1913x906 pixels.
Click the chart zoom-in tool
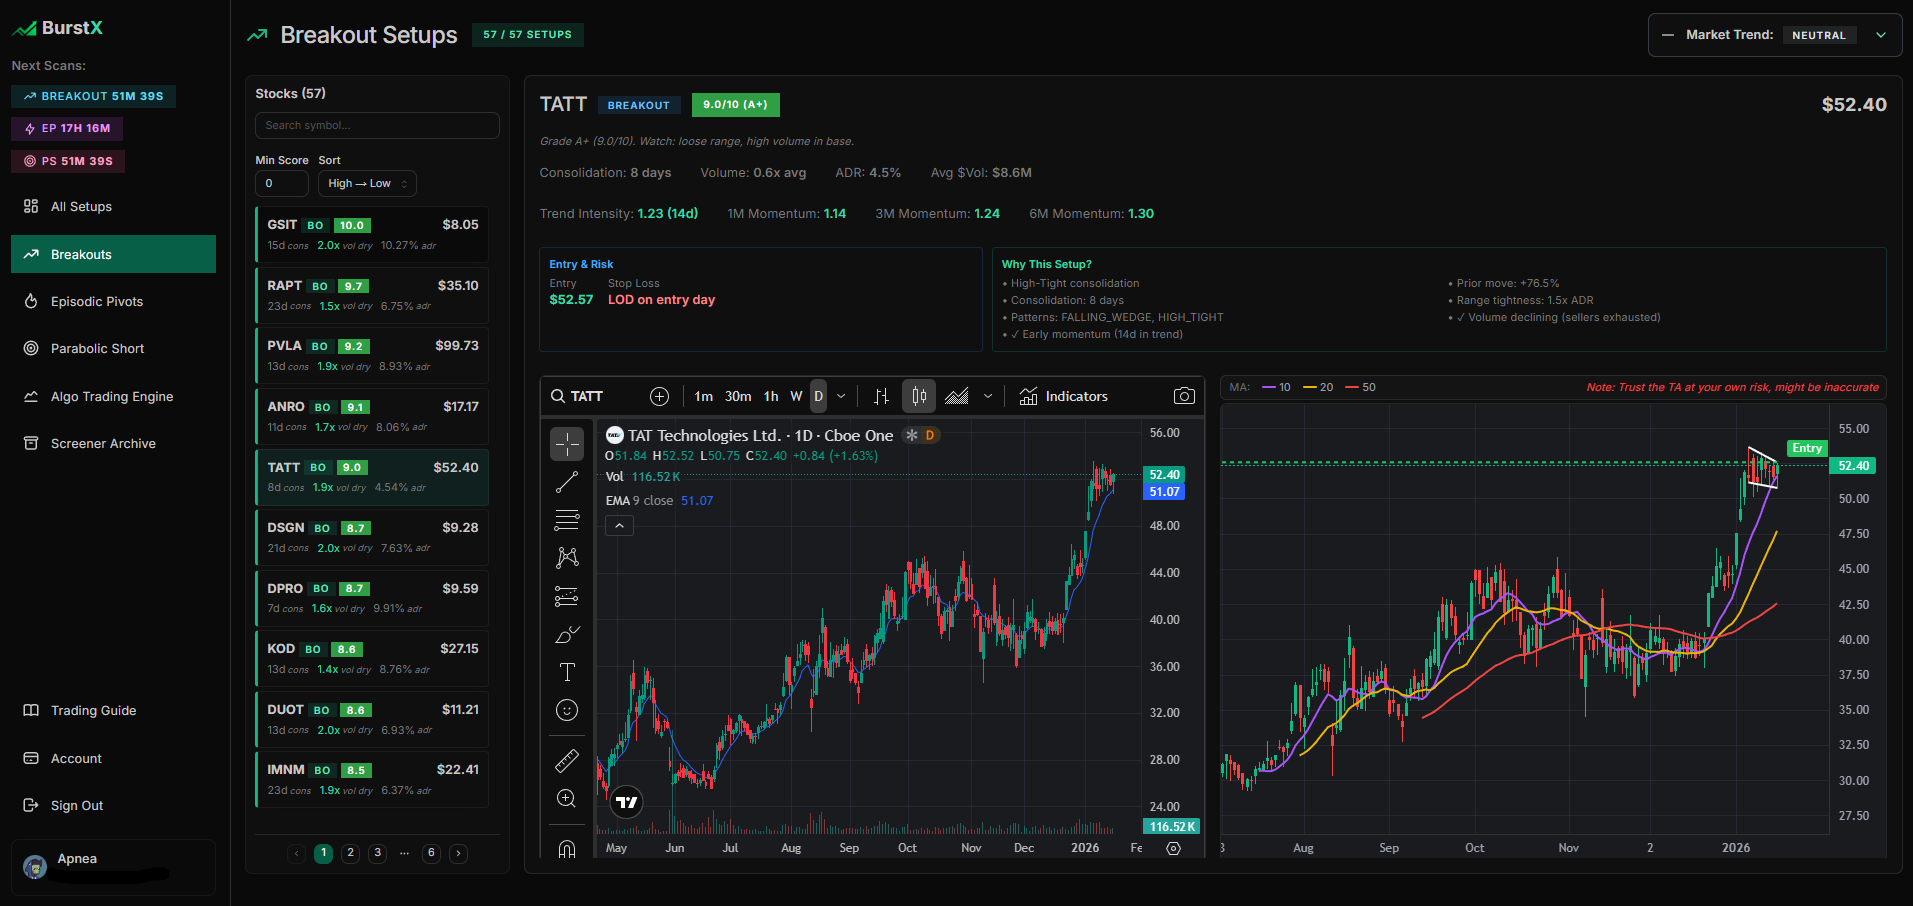tap(567, 798)
